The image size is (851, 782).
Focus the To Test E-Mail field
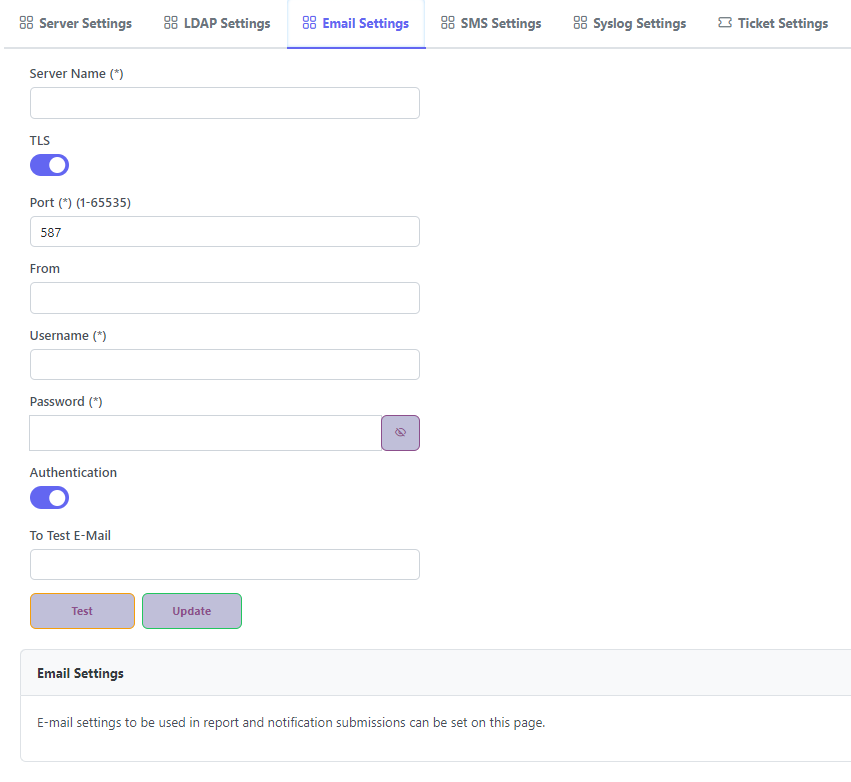tap(224, 564)
